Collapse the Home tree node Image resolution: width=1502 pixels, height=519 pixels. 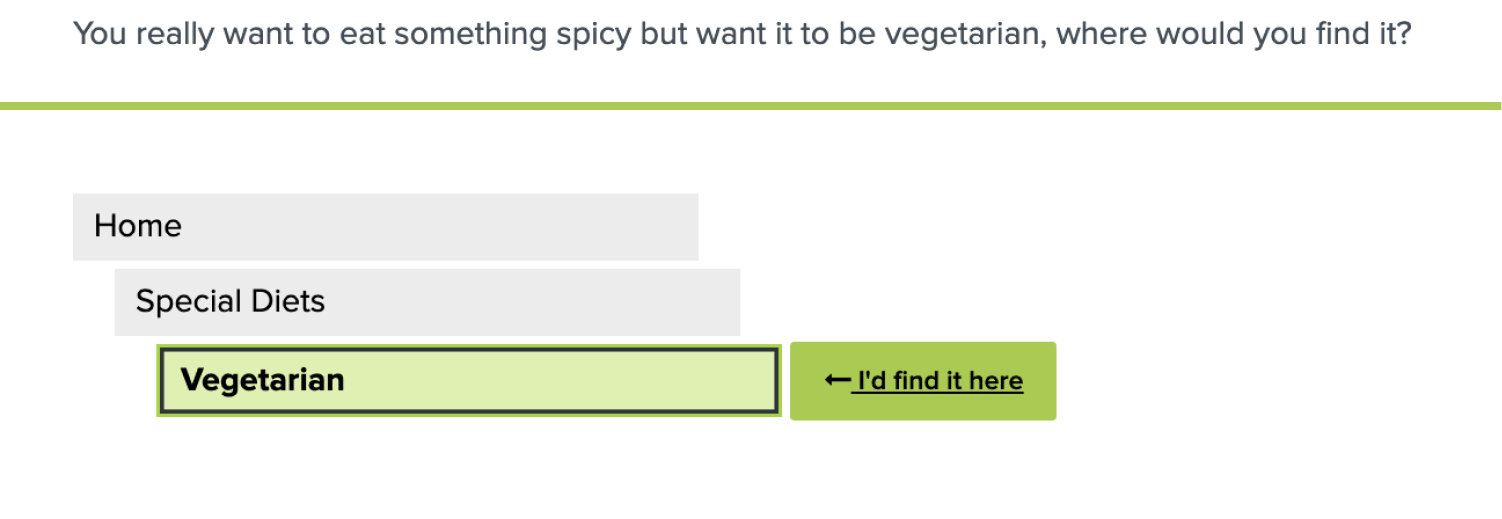[385, 227]
